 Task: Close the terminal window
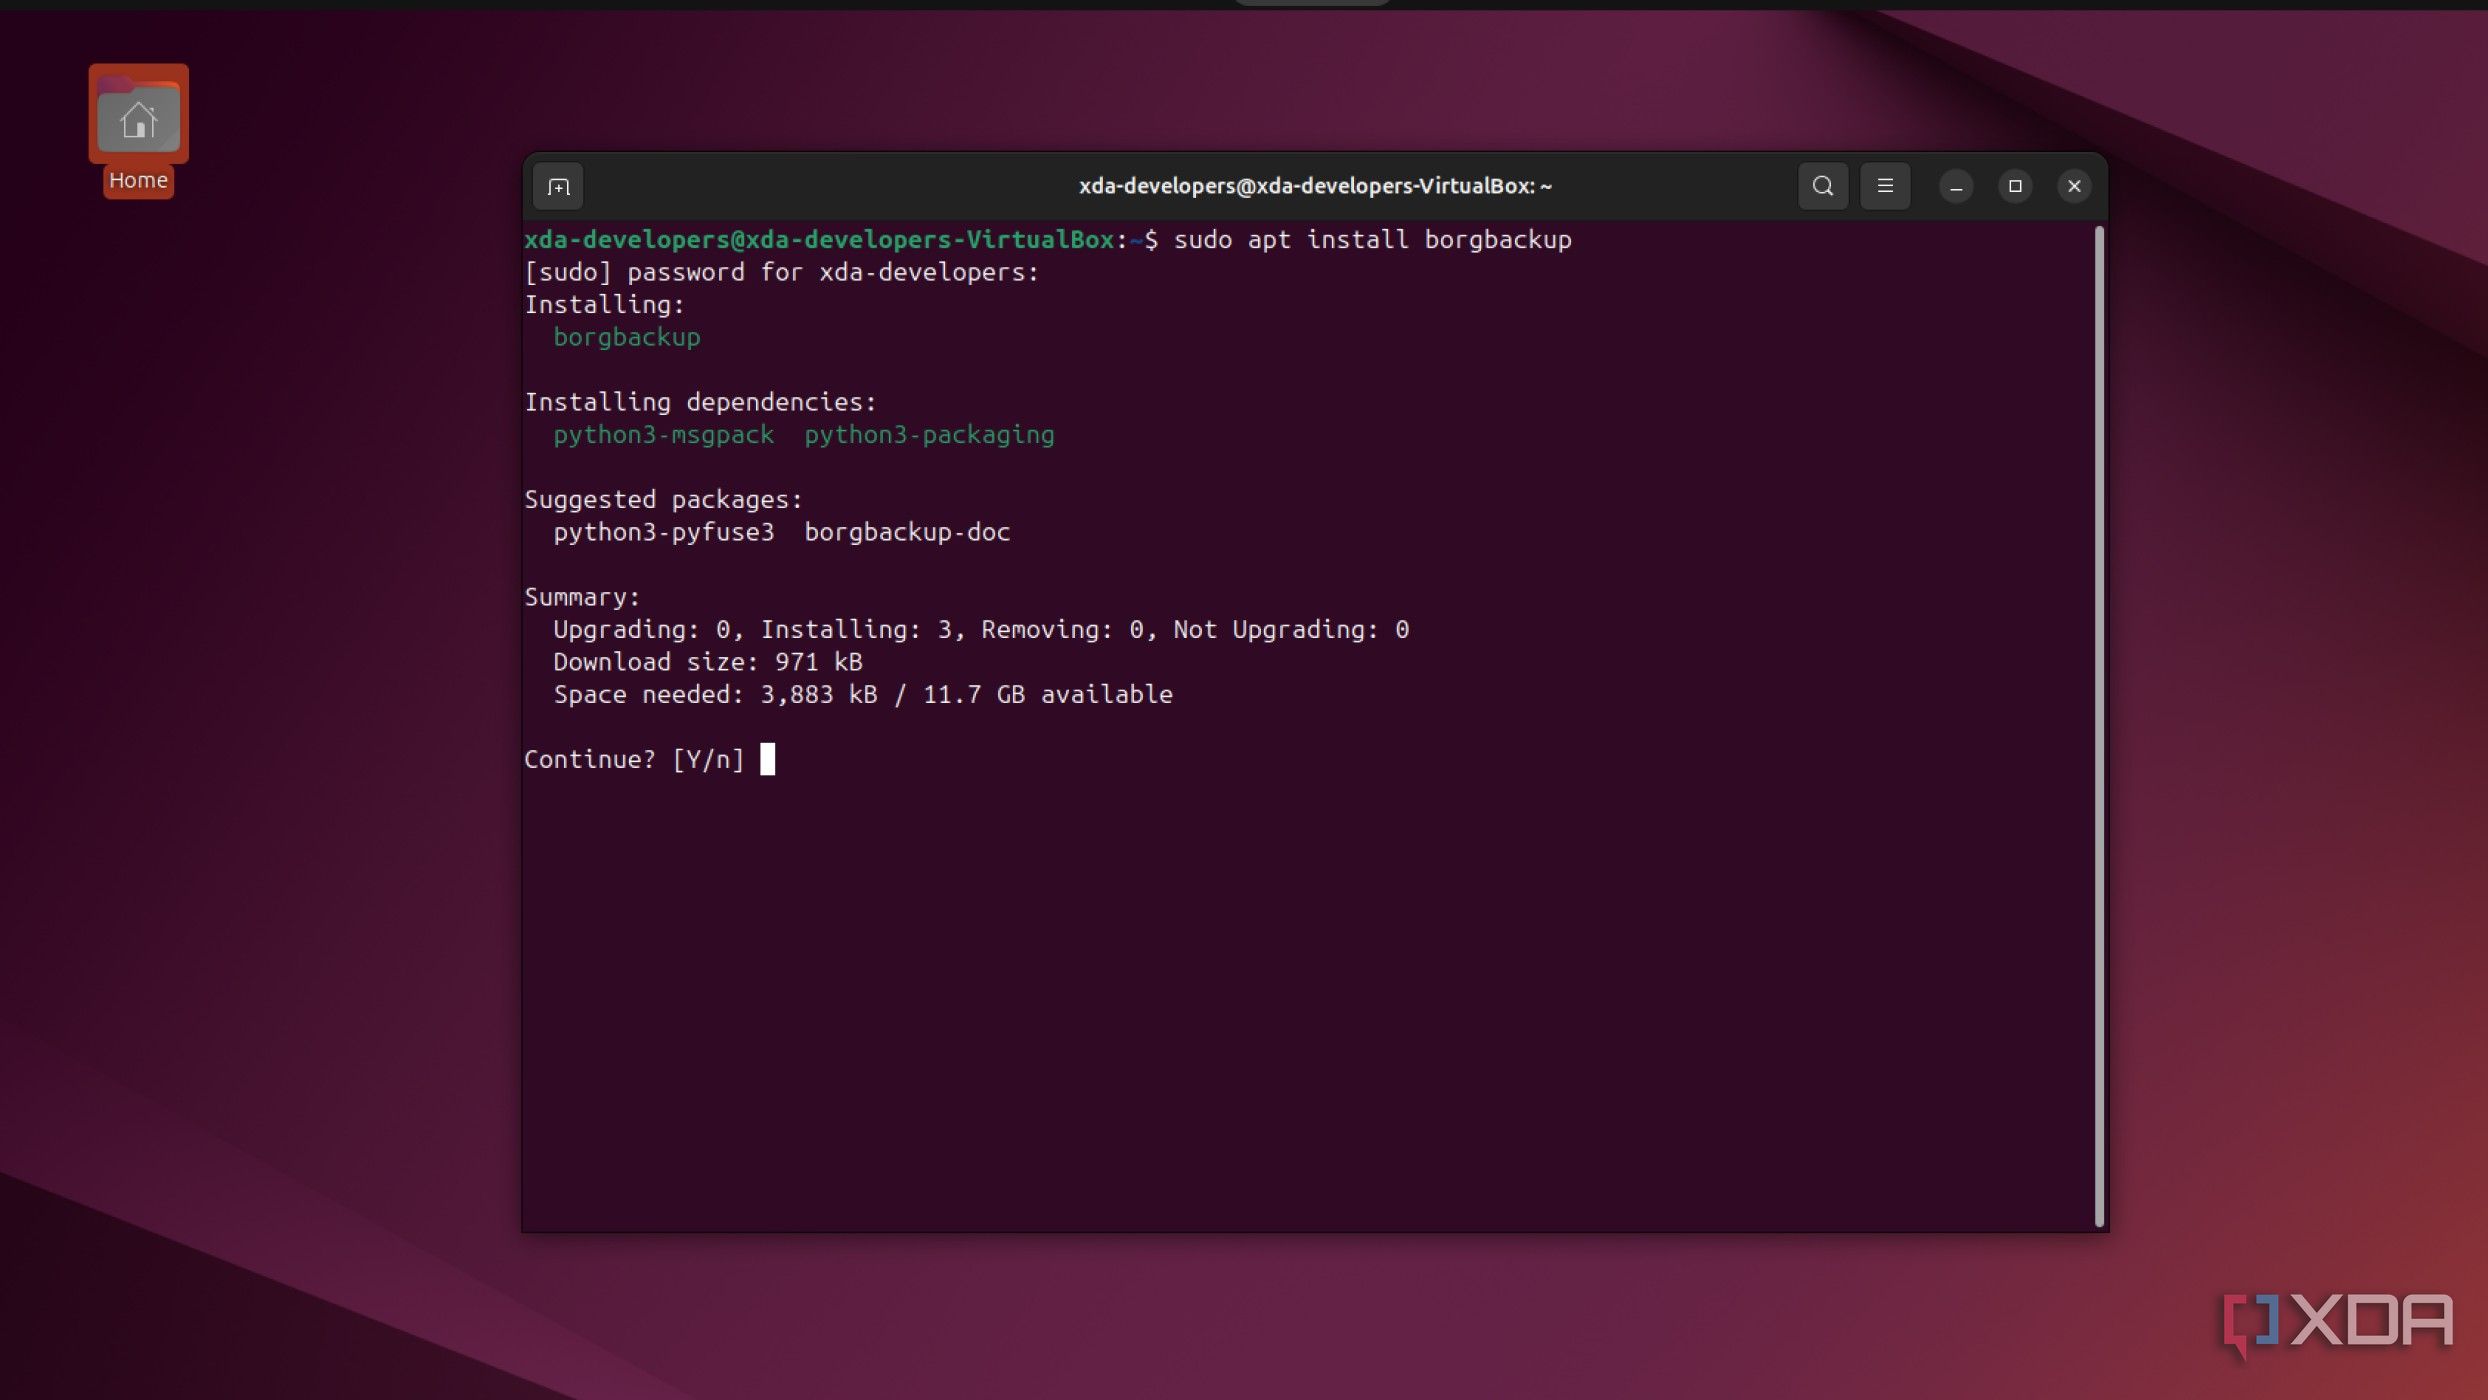pyautogui.click(x=2073, y=187)
